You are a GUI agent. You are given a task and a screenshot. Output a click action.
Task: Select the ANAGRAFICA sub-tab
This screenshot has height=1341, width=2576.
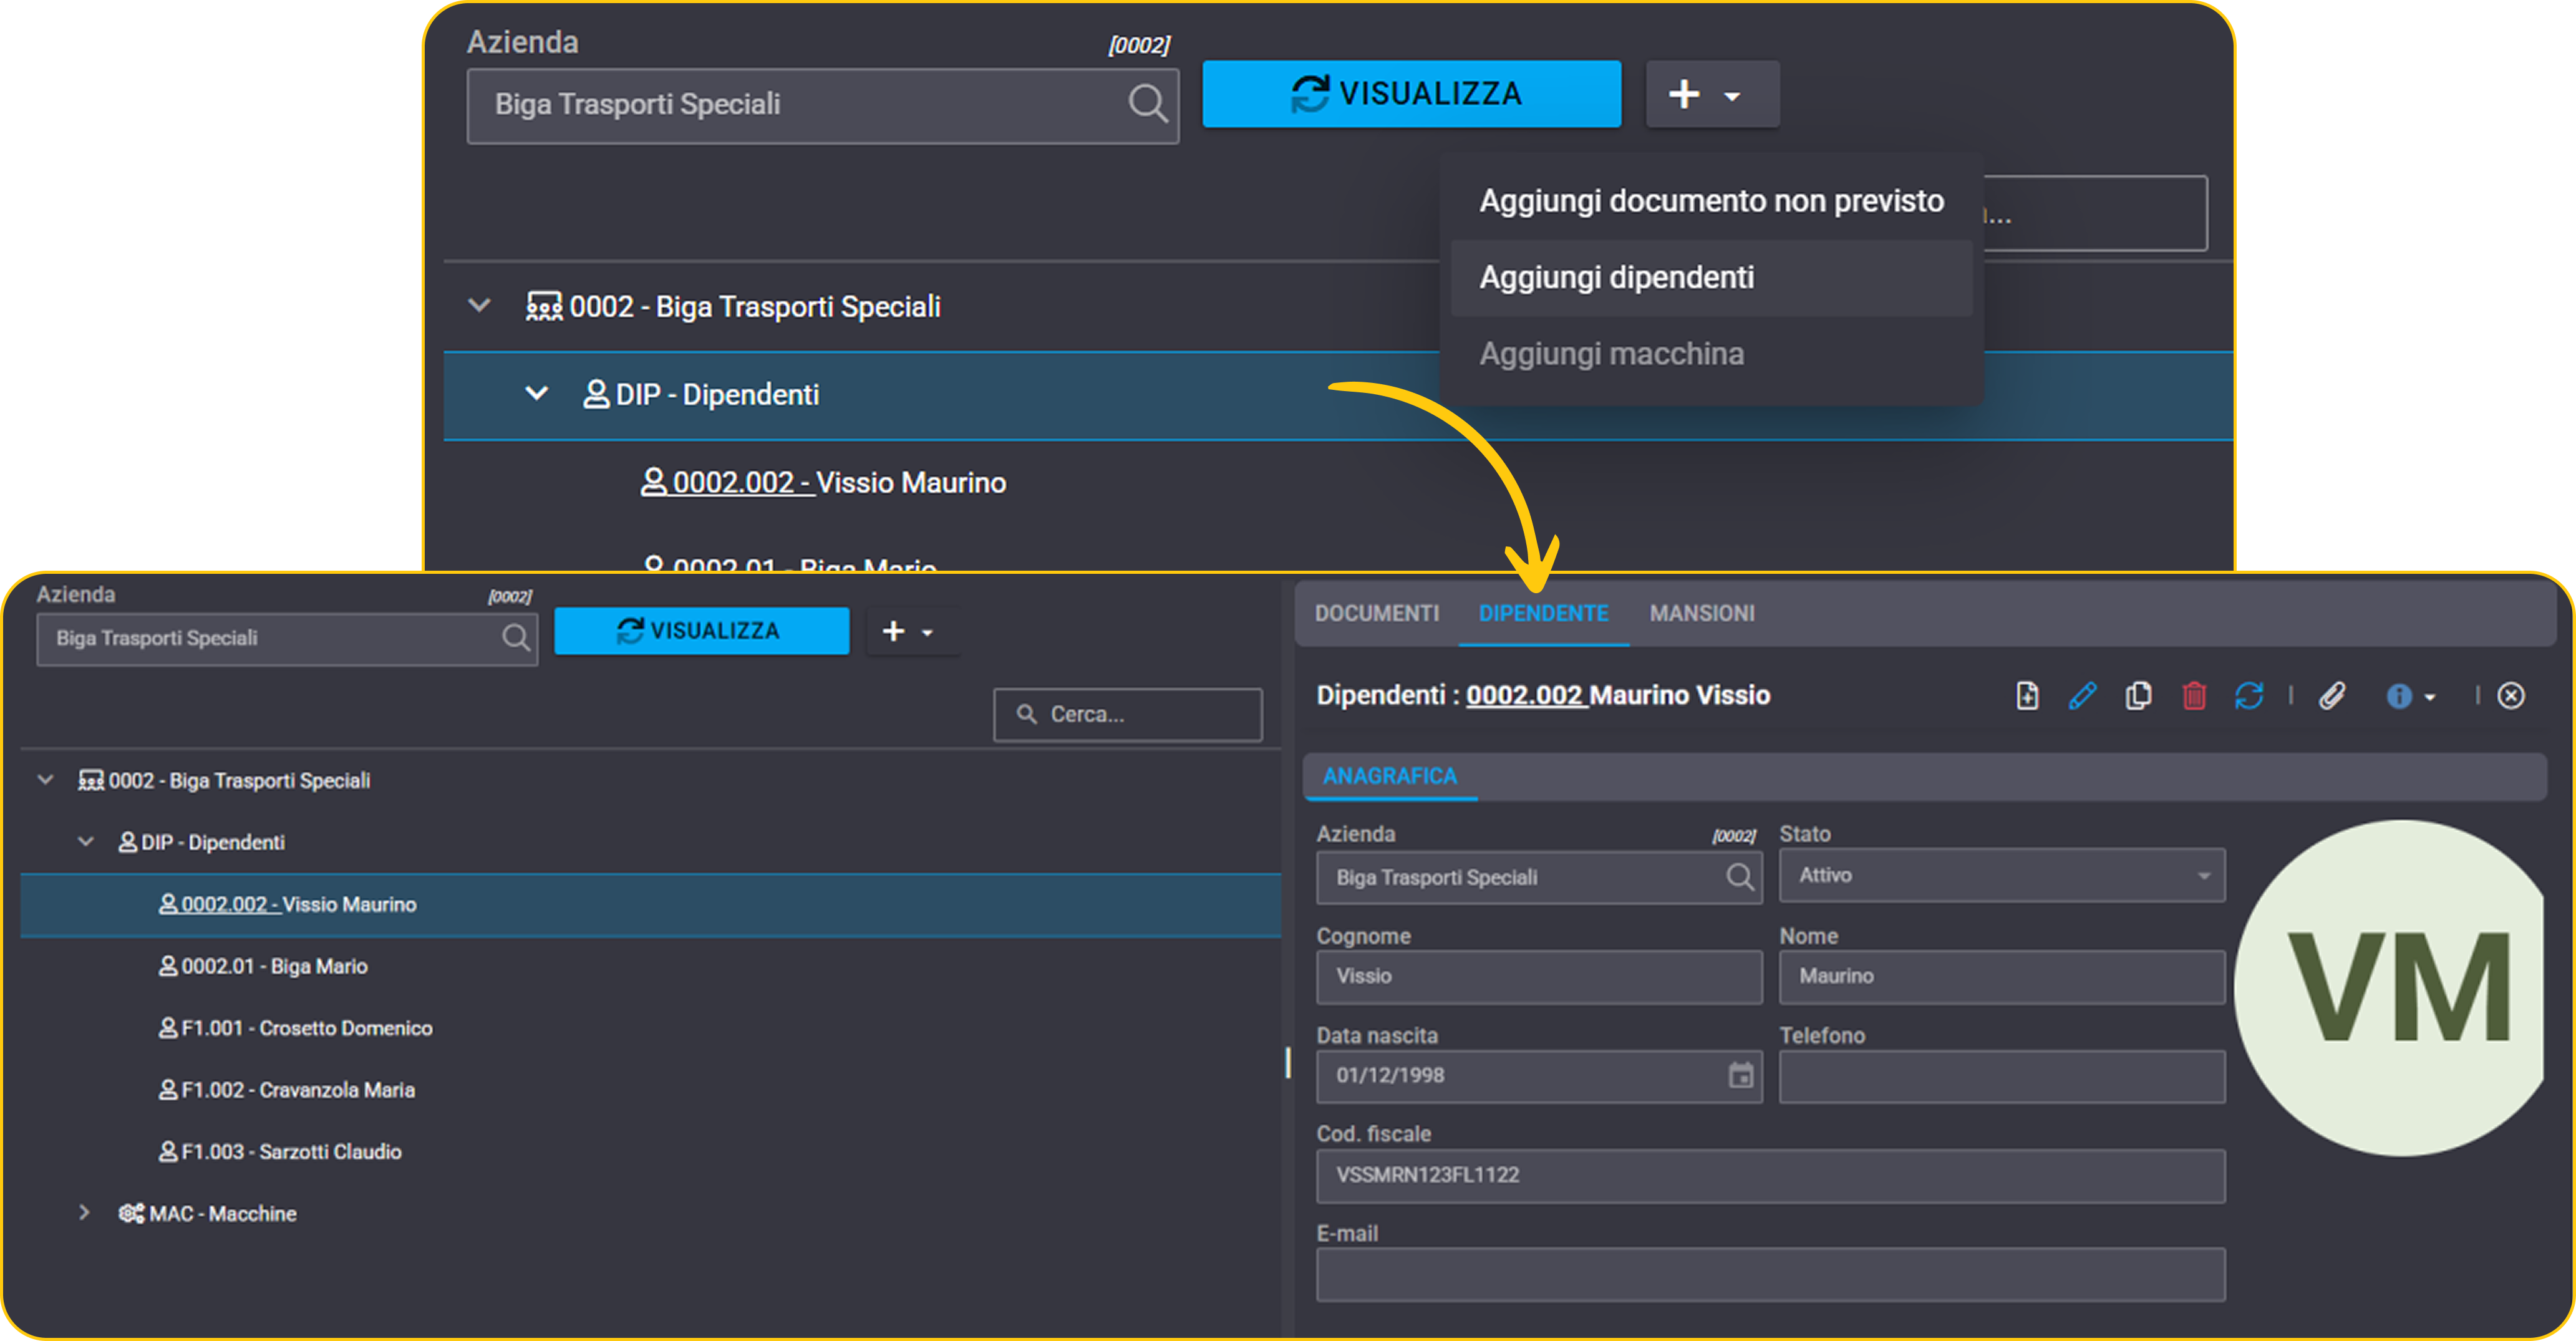click(x=1390, y=776)
